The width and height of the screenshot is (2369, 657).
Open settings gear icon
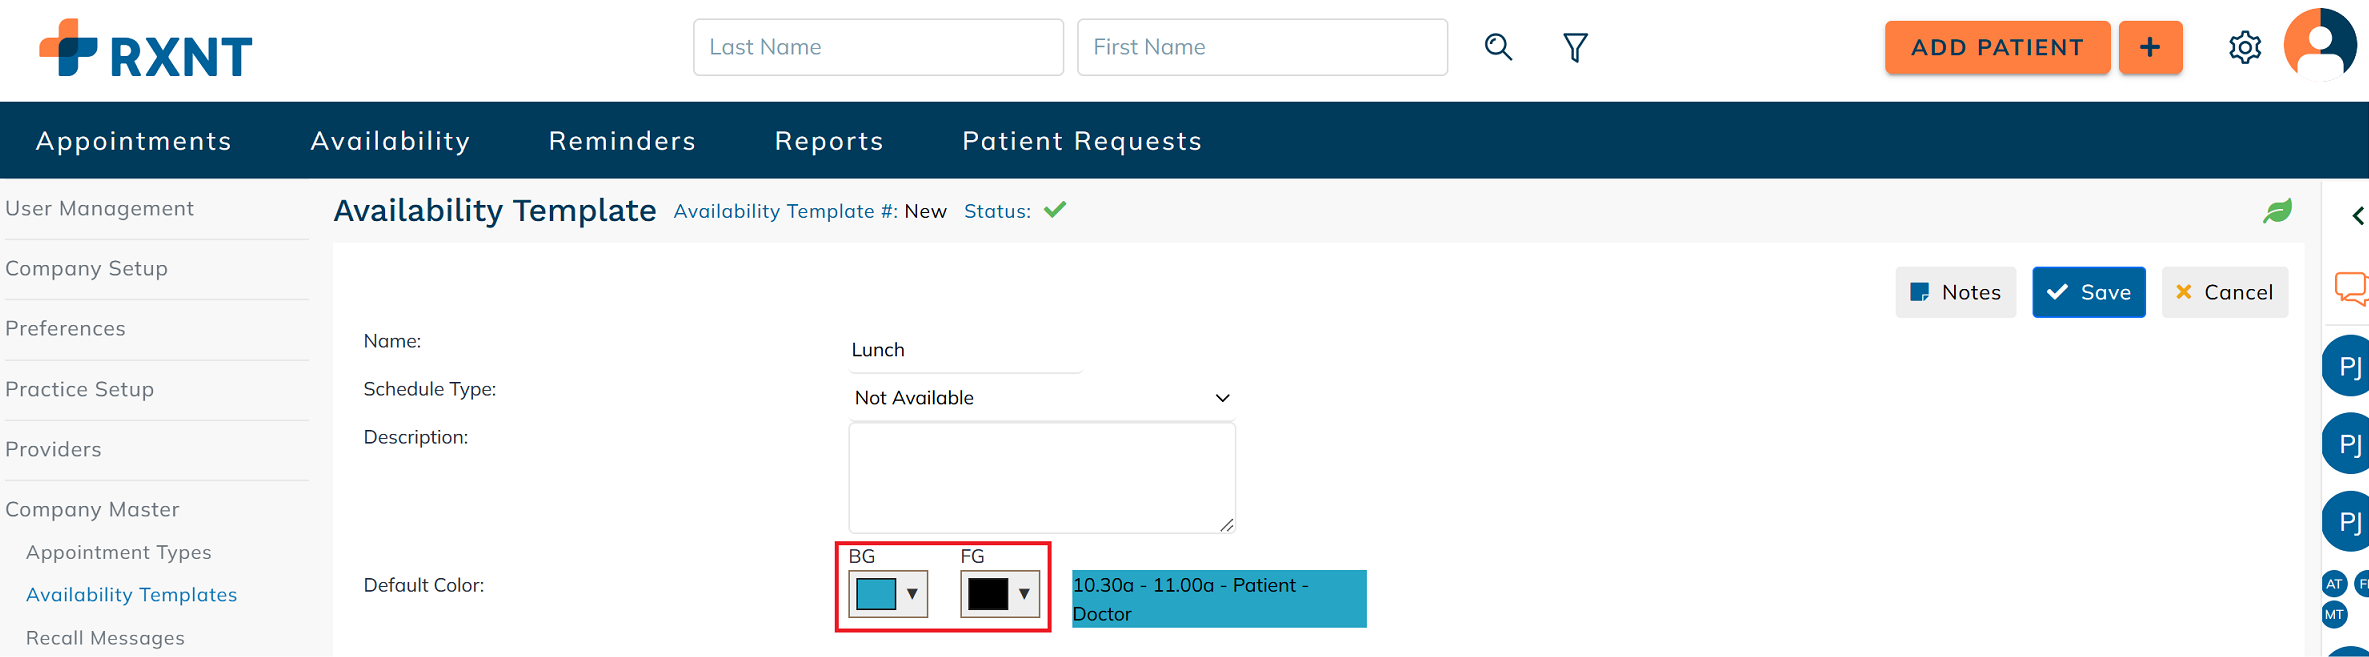(2244, 47)
